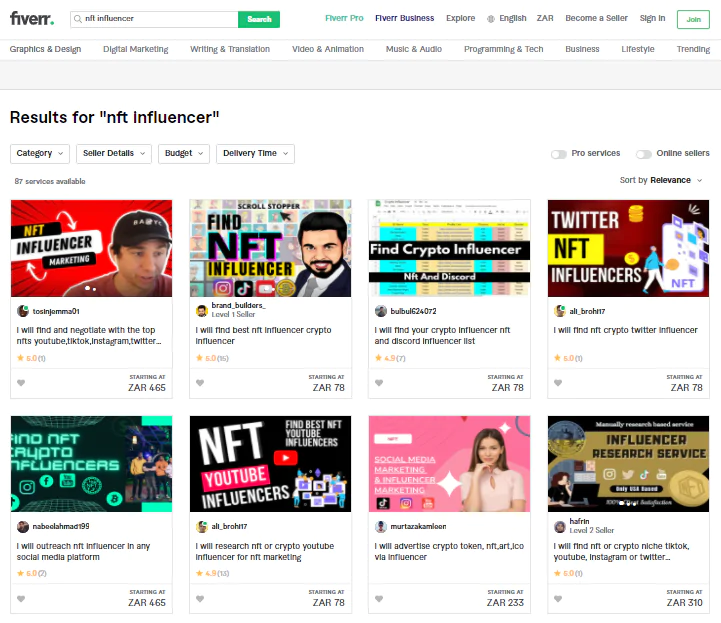The width and height of the screenshot is (721, 623).
Task: Expand the Seller Details filter dropdown
Action: click(114, 154)
